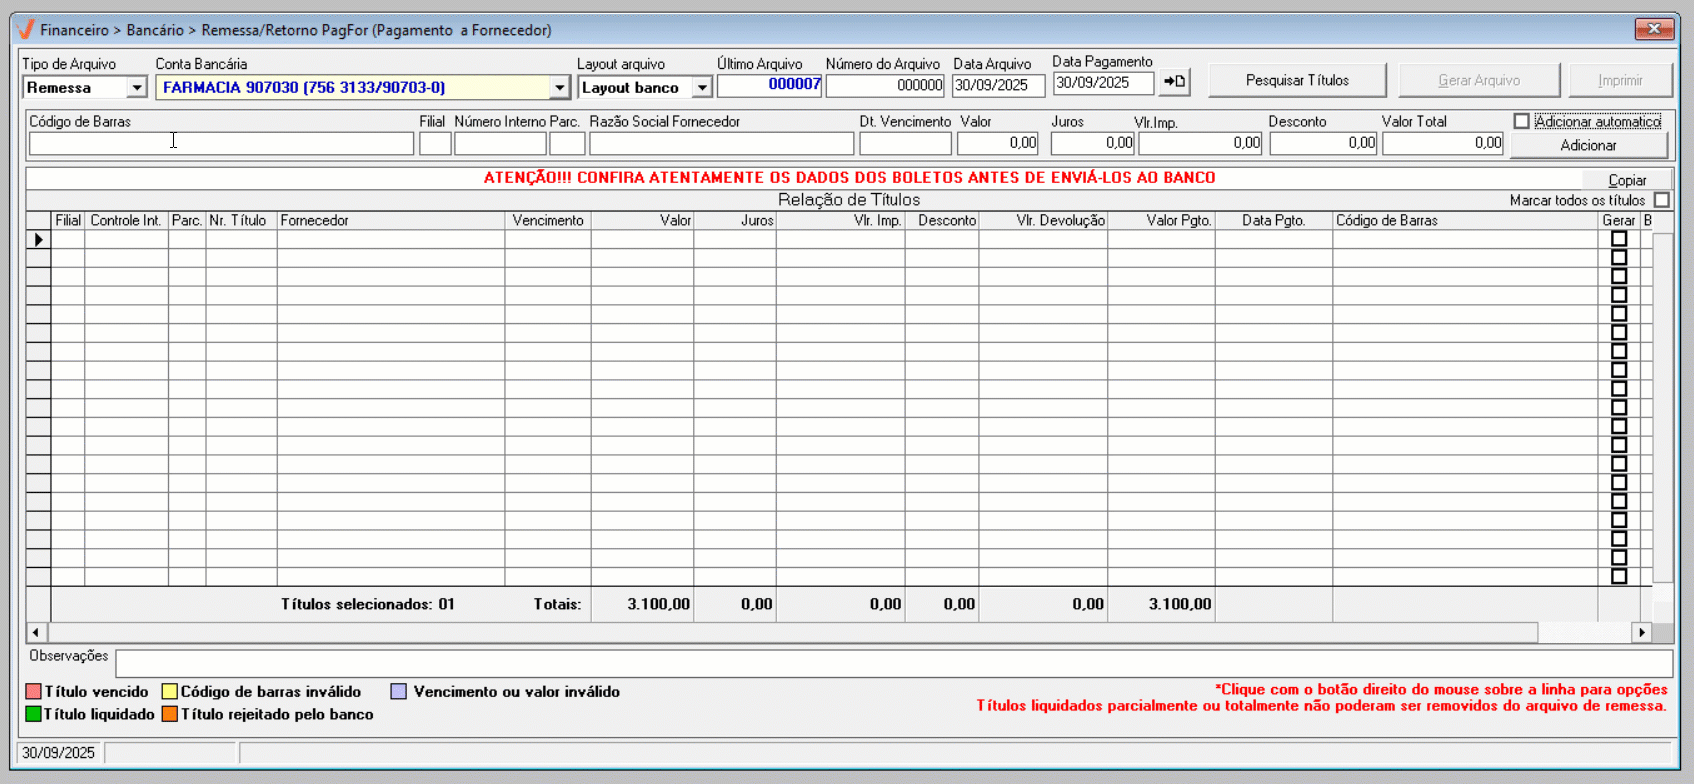Click into the Código de Barras field

[221, 144]
